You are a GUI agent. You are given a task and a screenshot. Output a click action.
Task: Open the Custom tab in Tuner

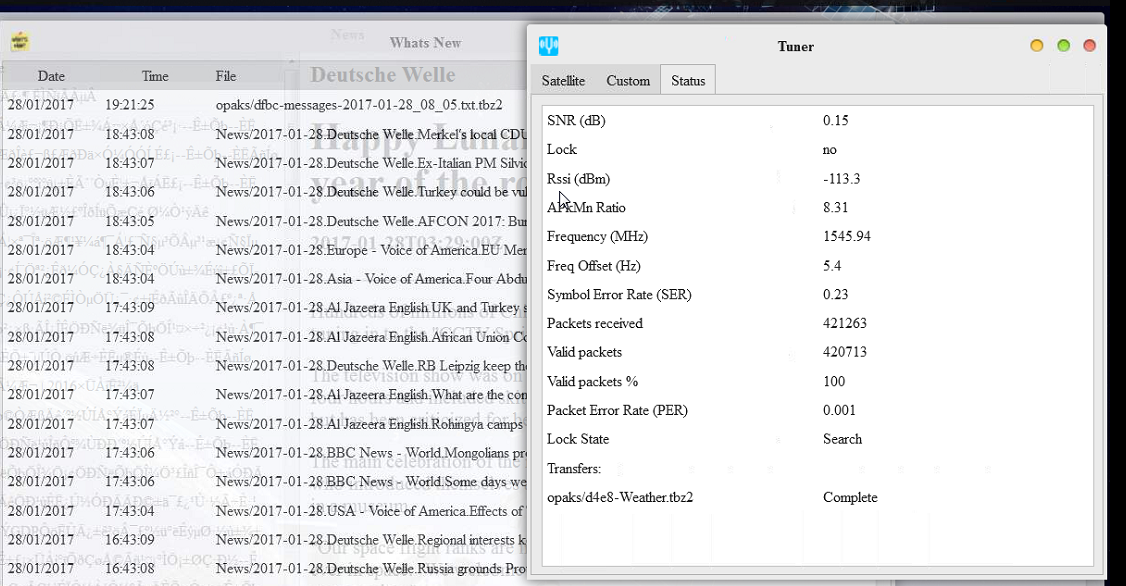pos(628,80)
